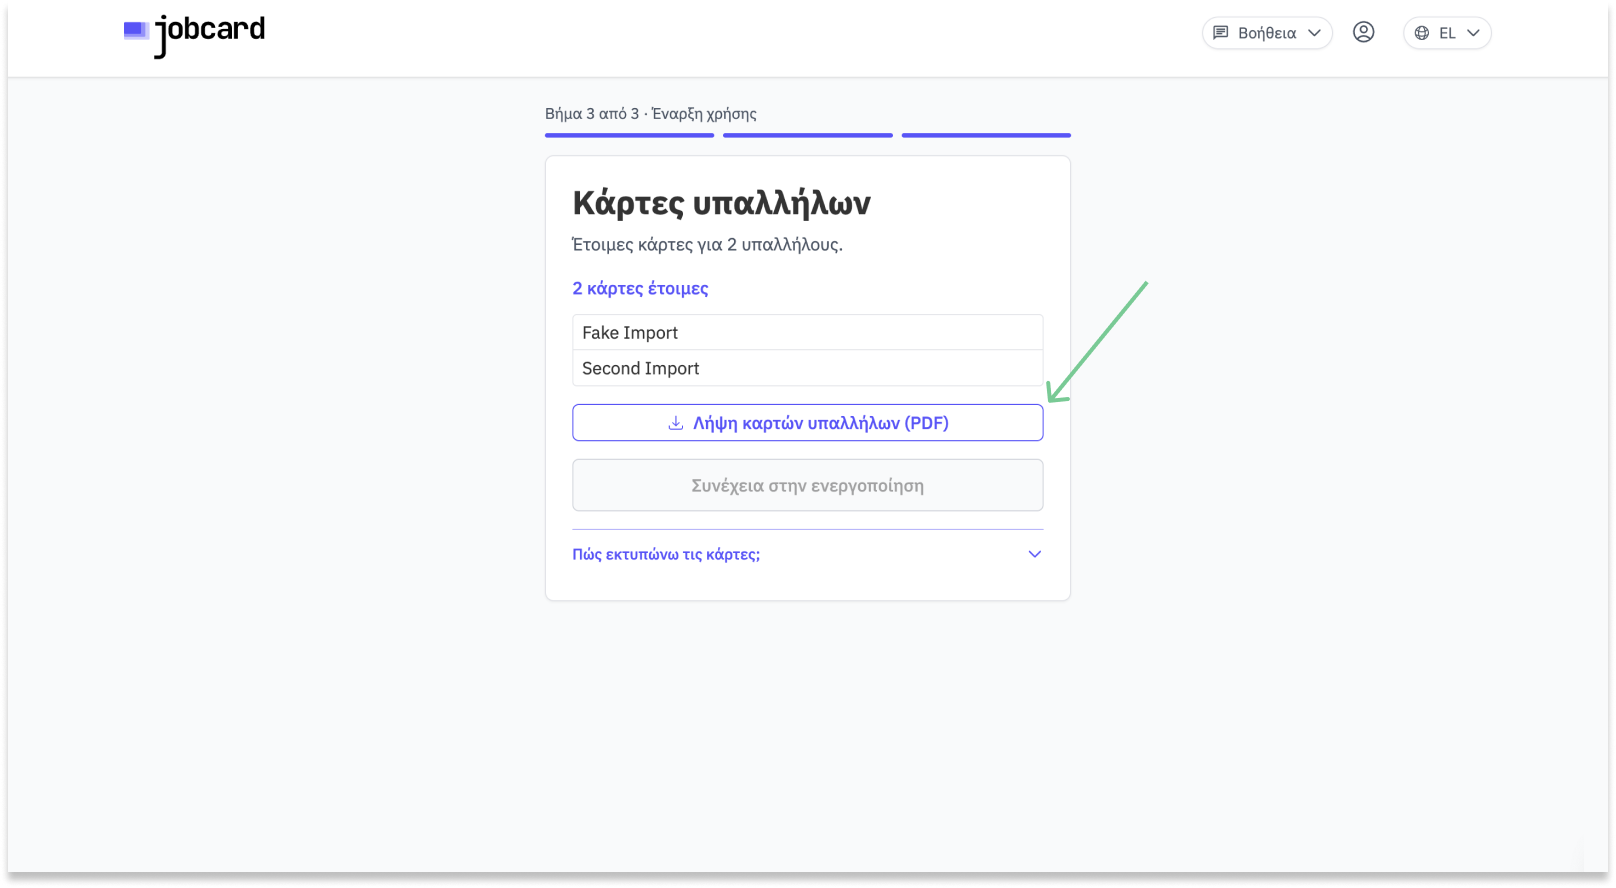Select the Second Import row

[x=807, y=368]
